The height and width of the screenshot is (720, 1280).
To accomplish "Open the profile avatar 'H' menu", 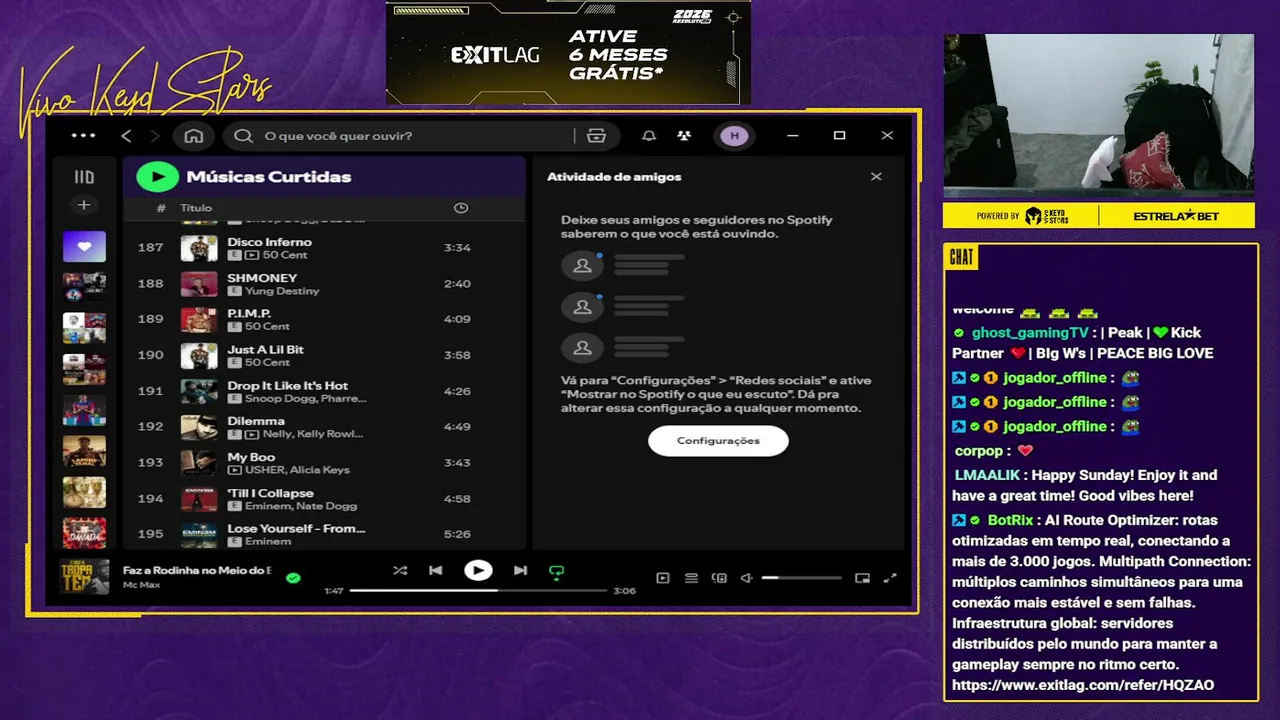I will click(x=734, y=136).
